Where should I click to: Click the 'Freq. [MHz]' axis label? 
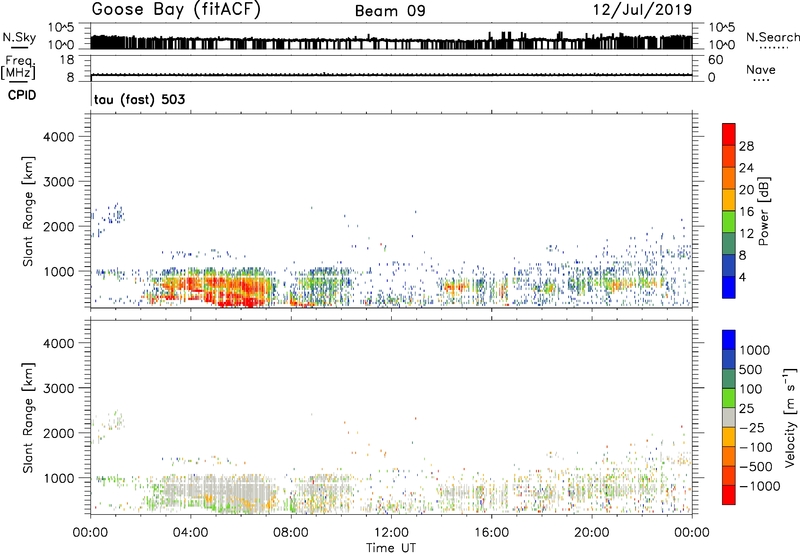click(x=18, y=68)
